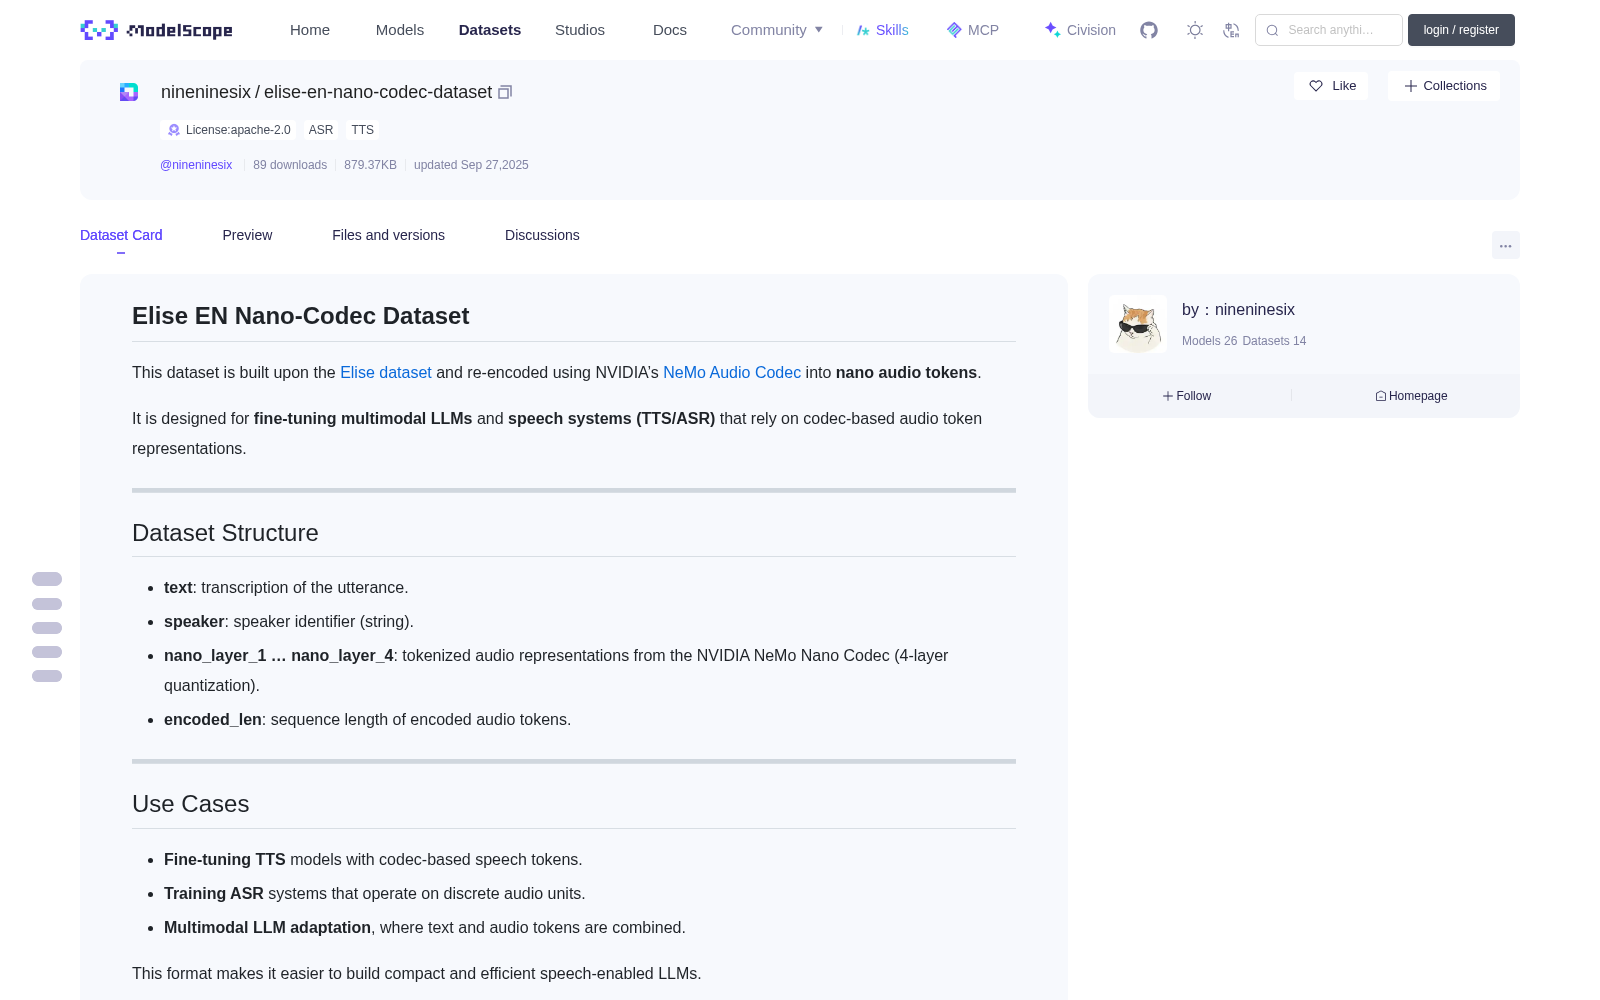Add dataset to Collections
Screen dimensions: 1600x1000
point(1444,86)
